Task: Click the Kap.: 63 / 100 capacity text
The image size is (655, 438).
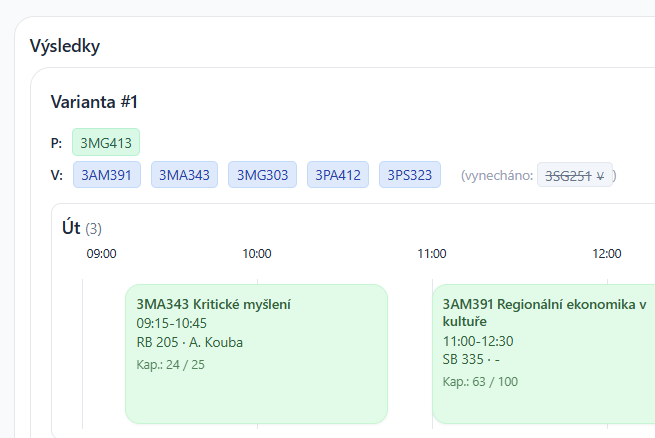Action: [x=480, y=381]
